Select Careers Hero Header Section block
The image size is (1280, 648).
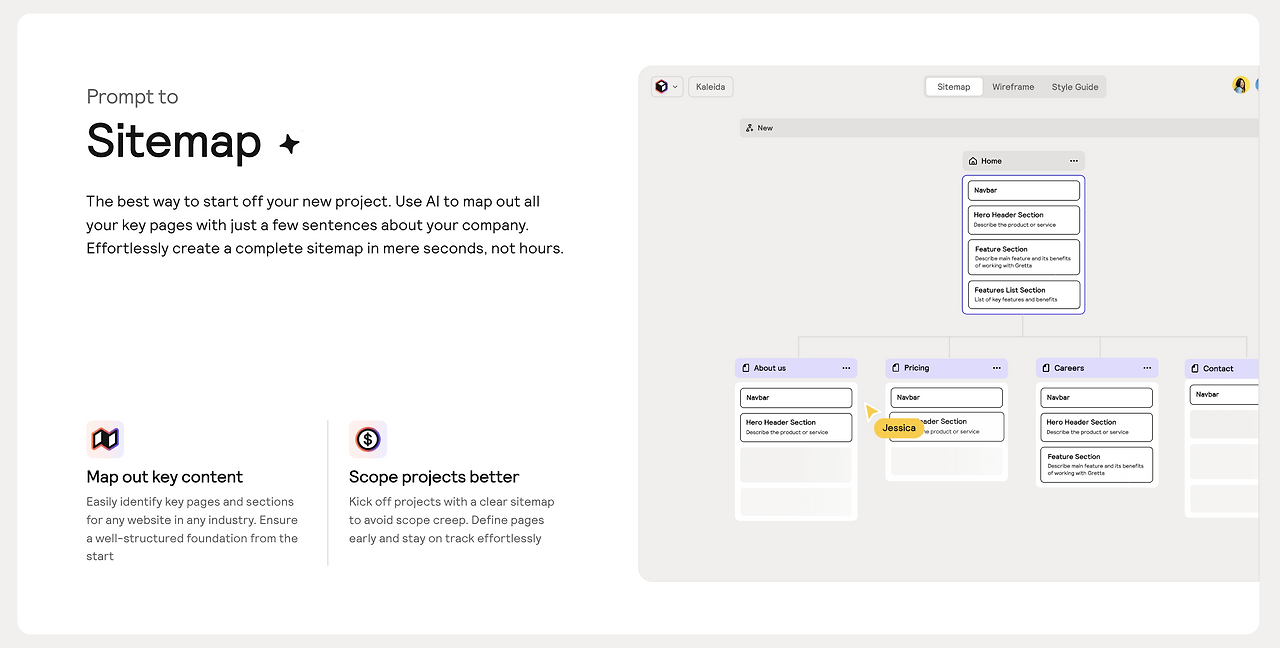[1096, 427]
